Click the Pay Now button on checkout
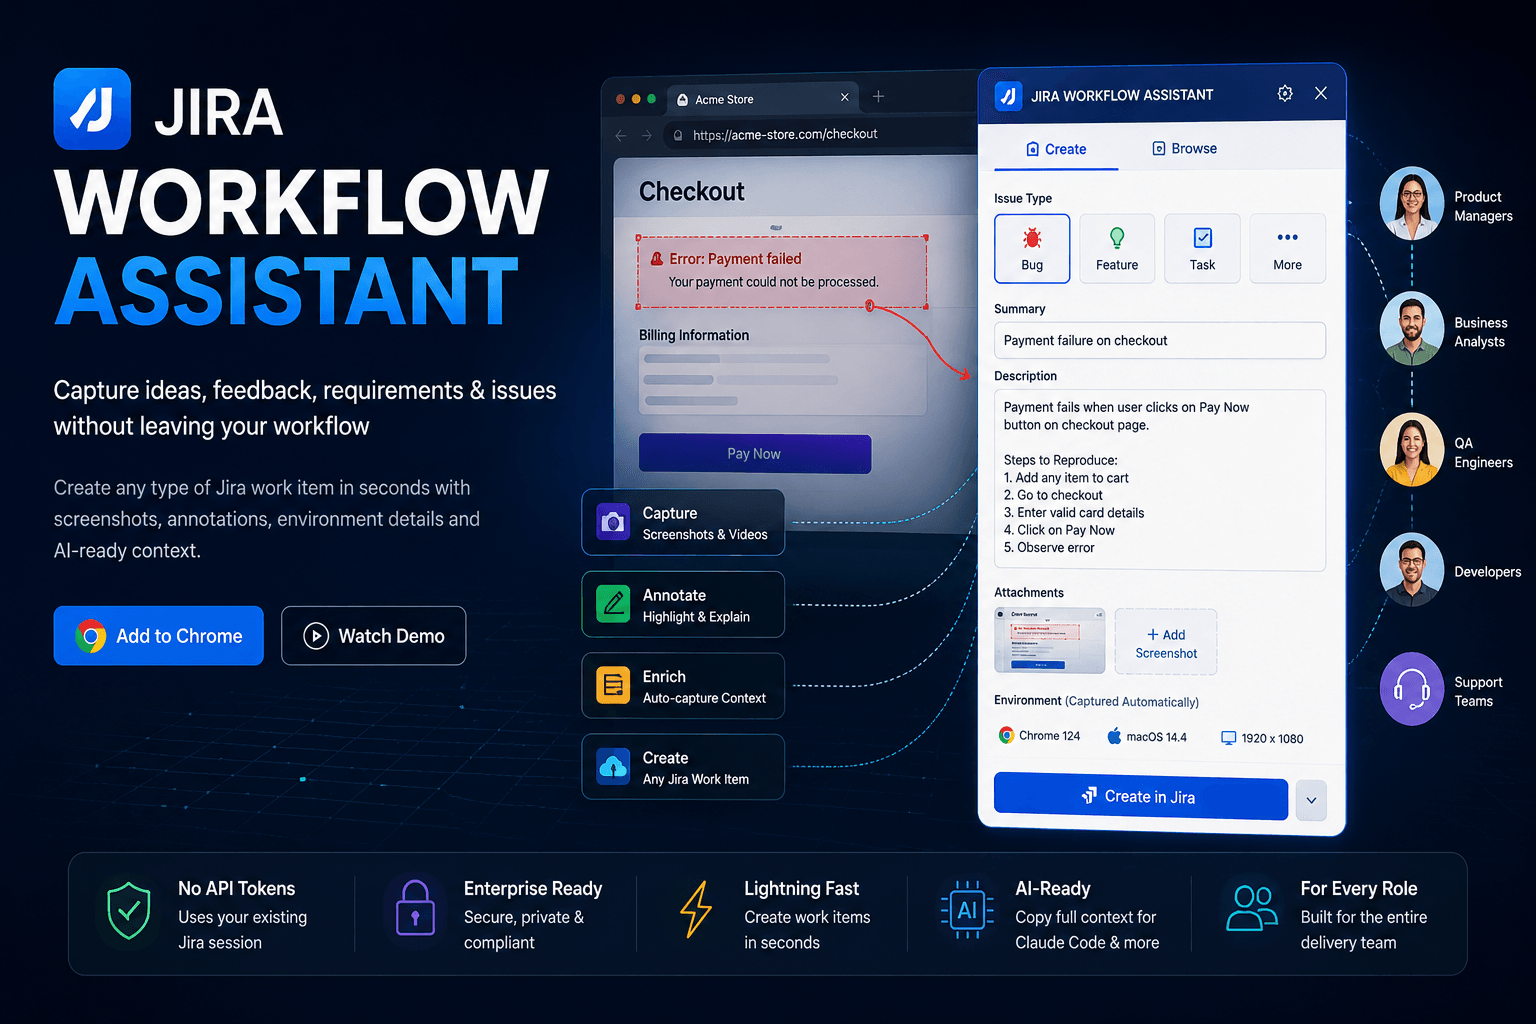The image size is (1536, 1024). (x=755, y=454)
